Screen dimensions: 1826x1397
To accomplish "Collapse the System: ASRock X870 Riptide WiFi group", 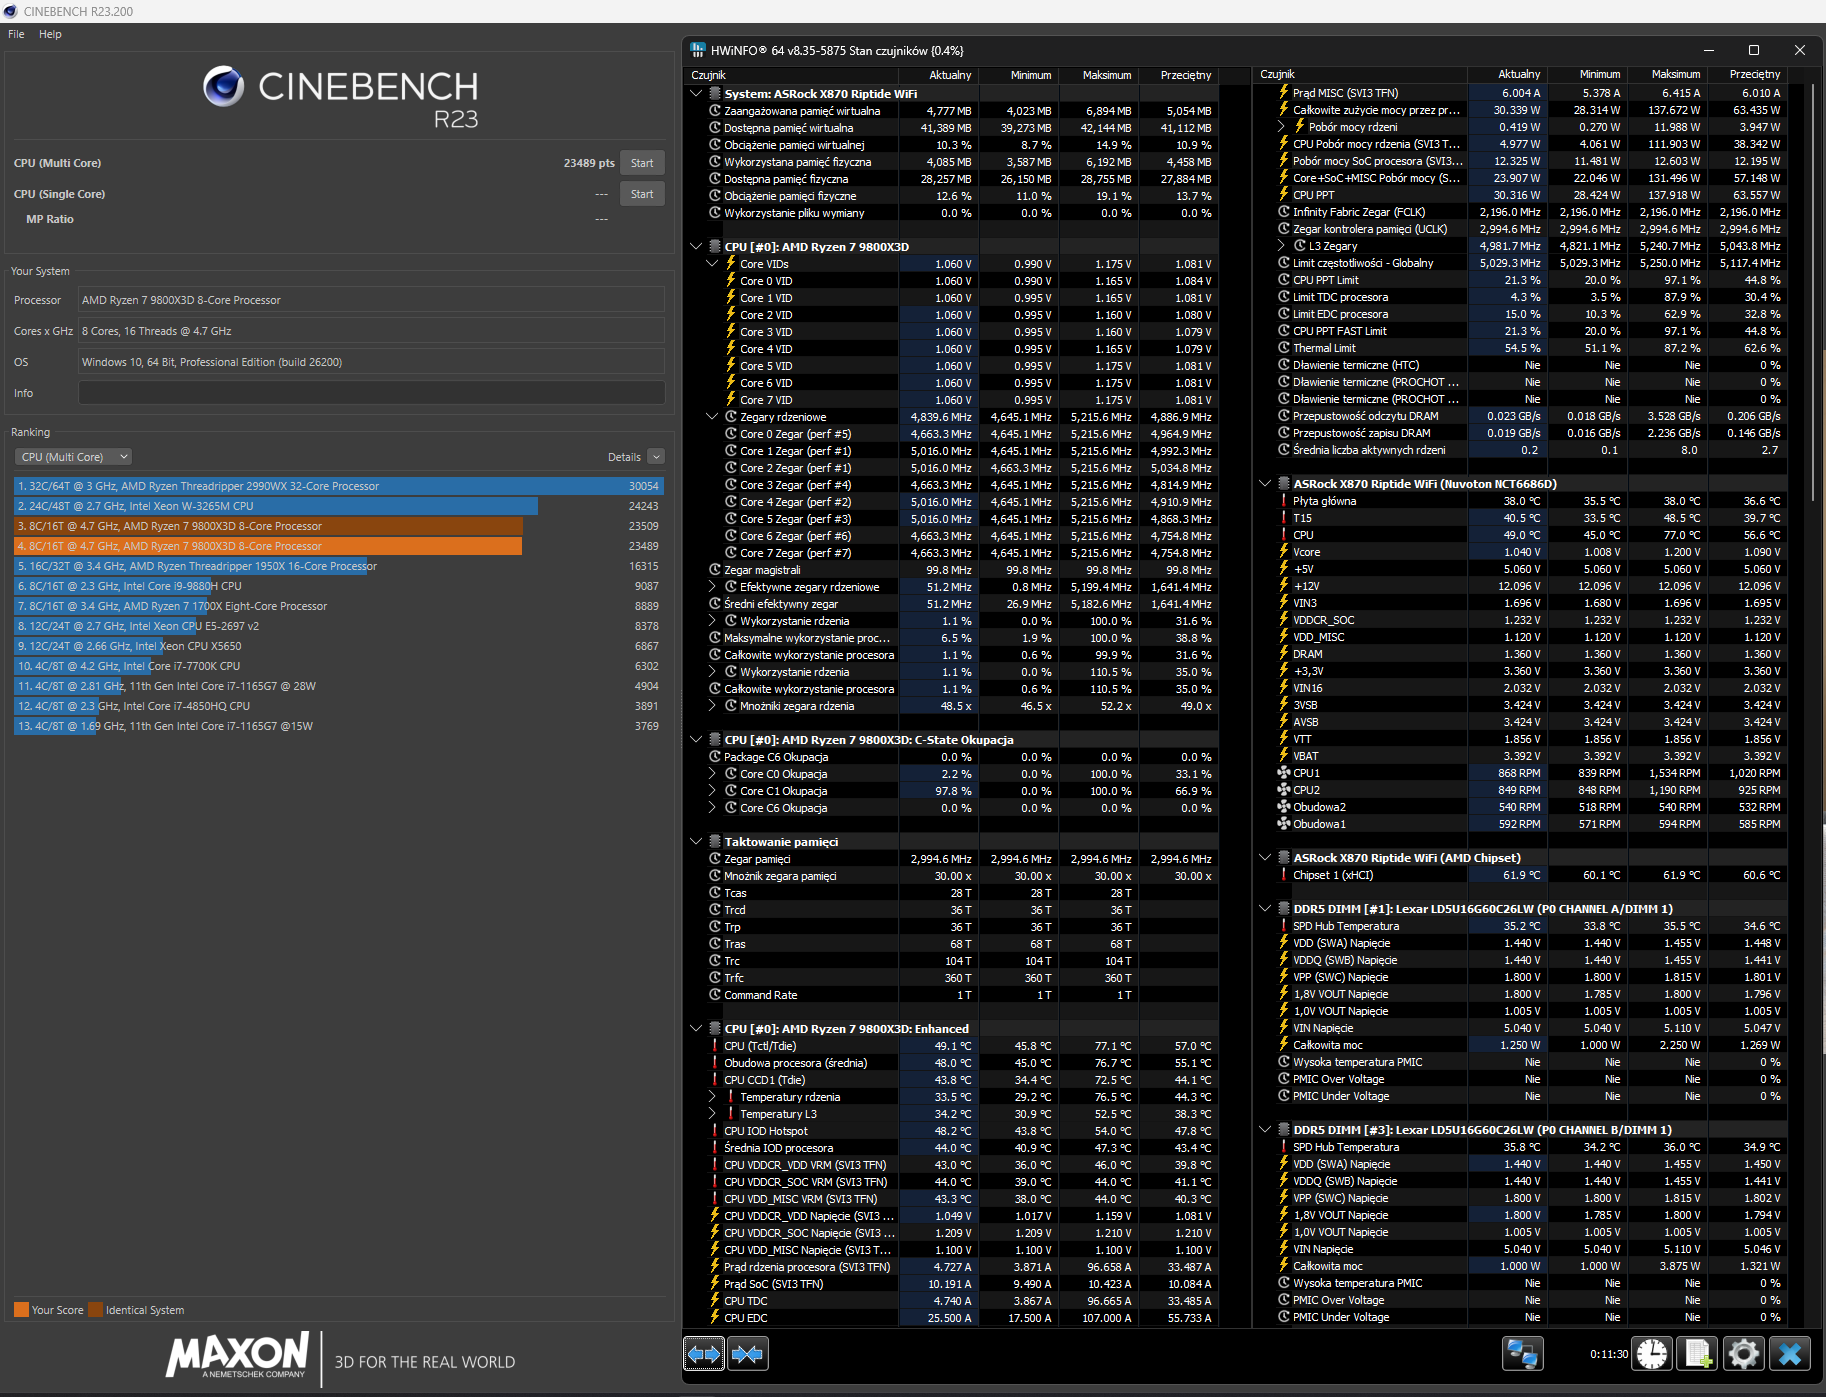I will point(696,94).
